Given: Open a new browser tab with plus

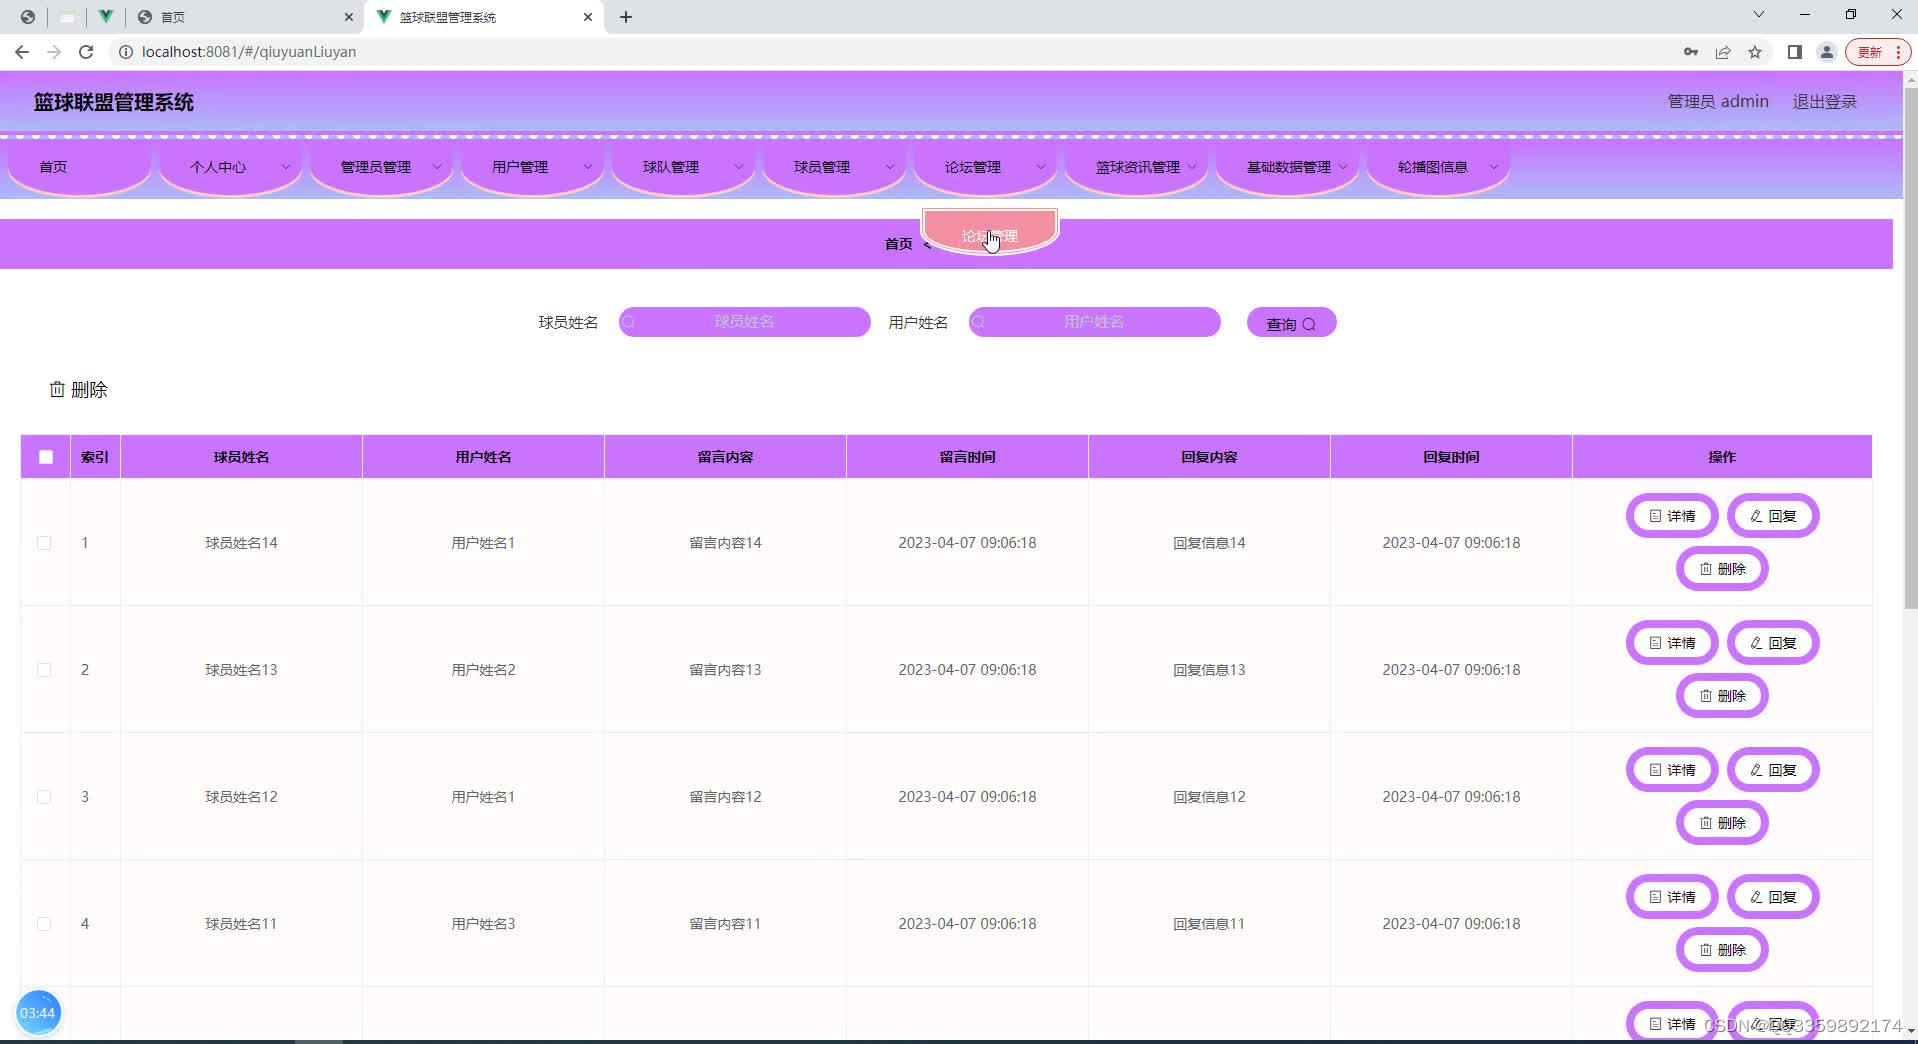Looking at the screenshot, I should pos(626,17).
